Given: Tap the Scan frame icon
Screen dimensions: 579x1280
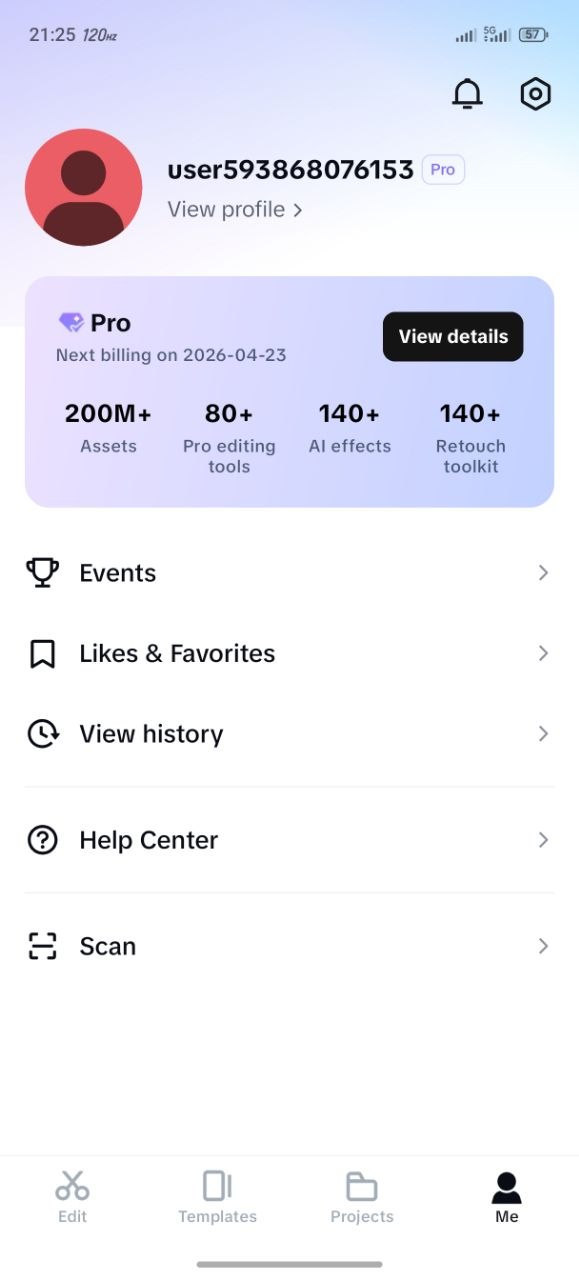Looking at the screenshot, I should (x=42, y=946).
